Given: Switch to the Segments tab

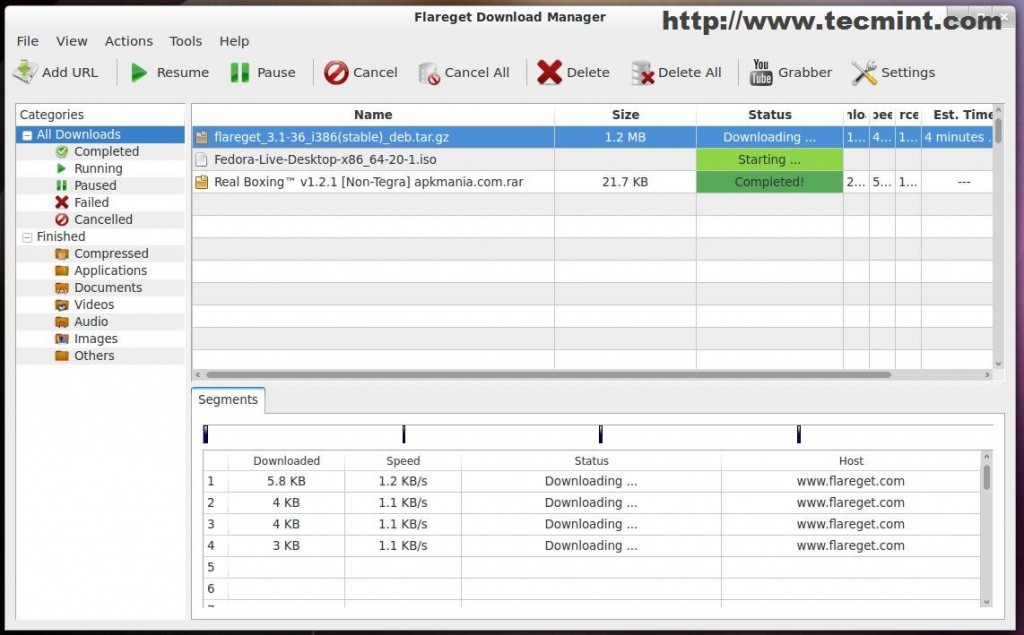Looking at the screenshot, I should 228,399.
